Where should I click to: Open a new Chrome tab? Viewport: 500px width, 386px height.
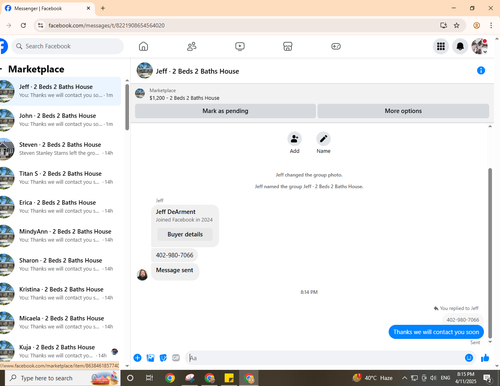[103, 8]
